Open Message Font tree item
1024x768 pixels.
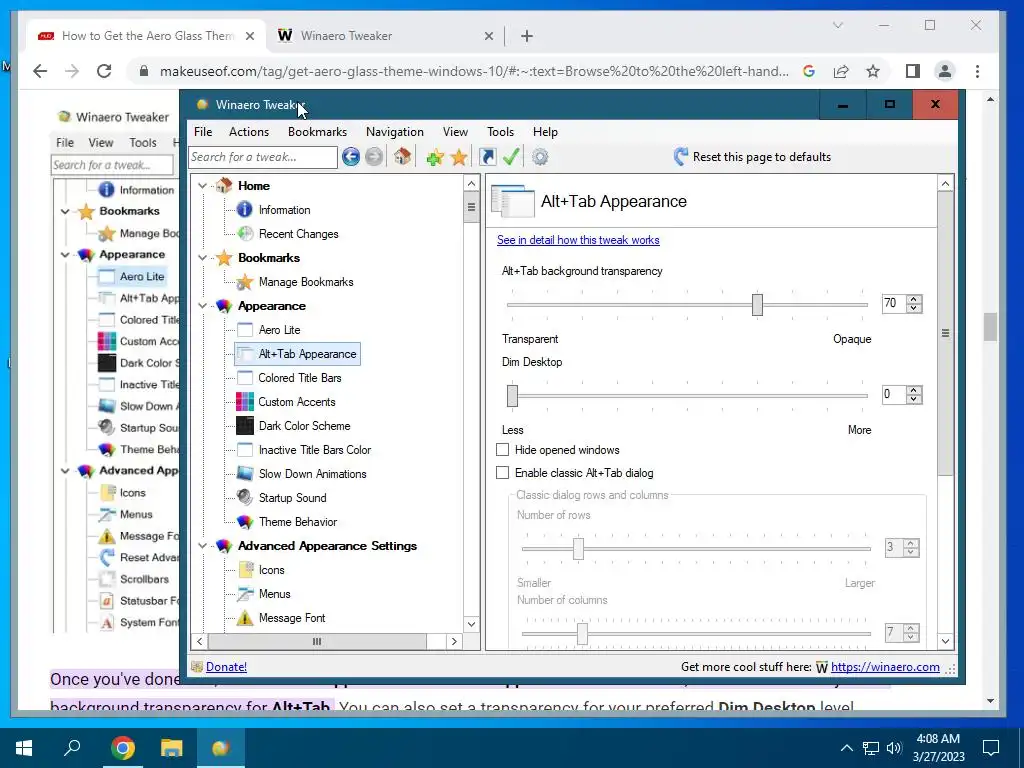(x=292, y=618)
